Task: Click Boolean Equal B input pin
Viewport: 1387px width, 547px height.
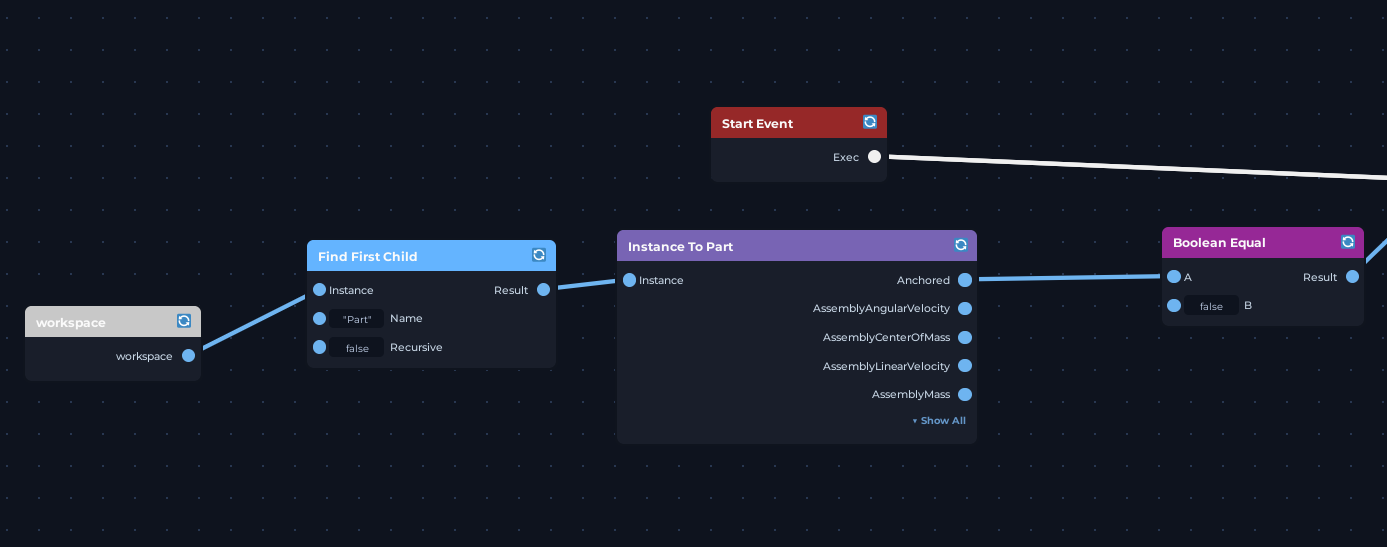Action: (1174, 306)
